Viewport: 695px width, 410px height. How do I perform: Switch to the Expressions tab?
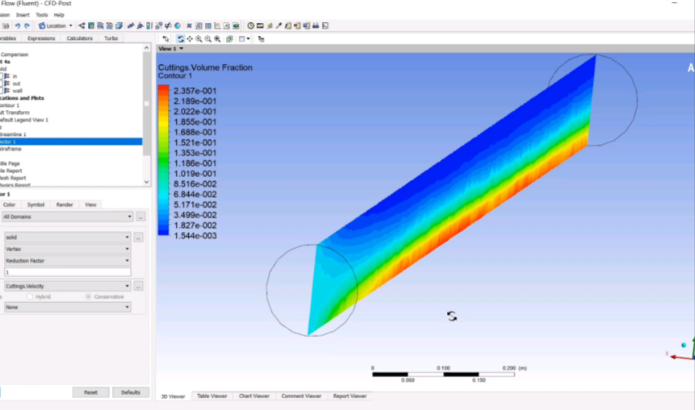tap(42, 37)
